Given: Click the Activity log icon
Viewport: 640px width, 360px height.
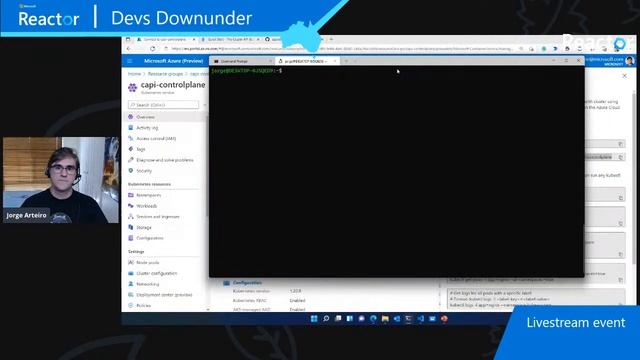Looking at the screenshot, I should click(131, 128).
